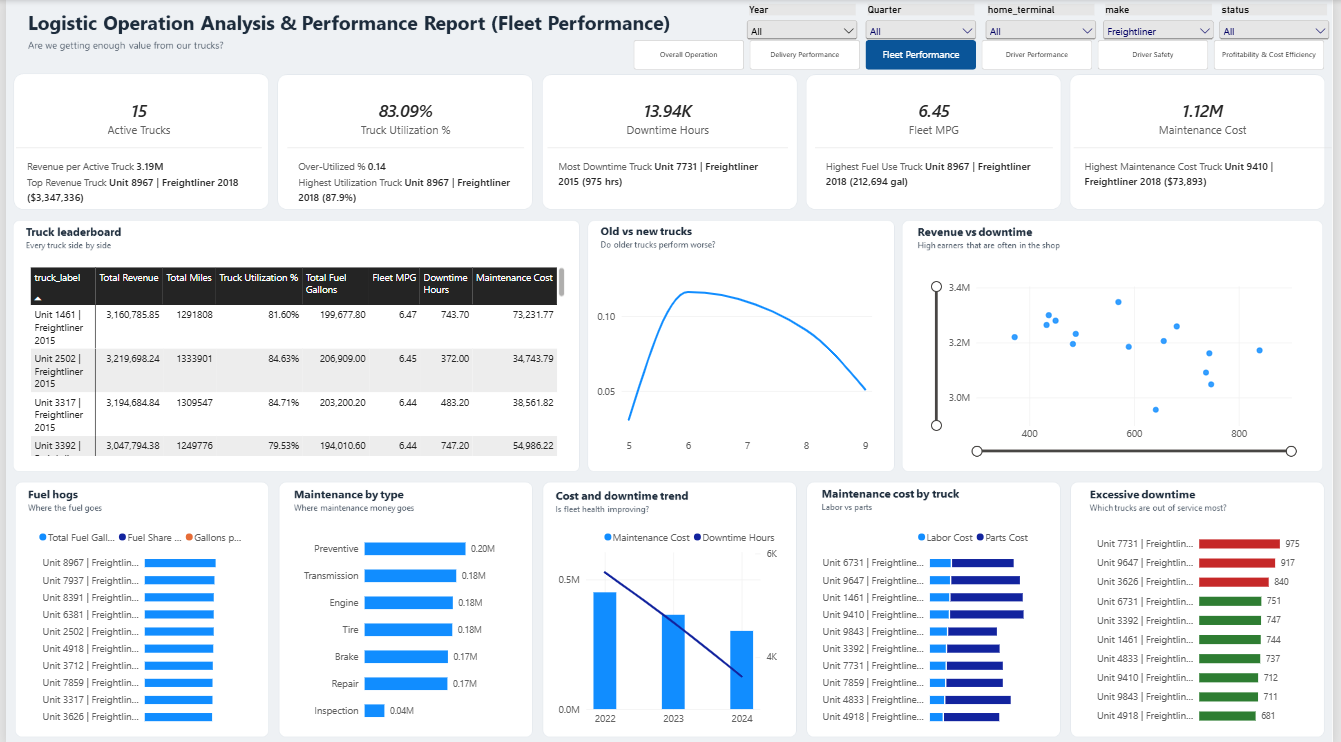This screenshot has width=1341, height=742.
Task: Click the Maintenance Cost legend marker in trend chart
Action: [x=608, y=538]
